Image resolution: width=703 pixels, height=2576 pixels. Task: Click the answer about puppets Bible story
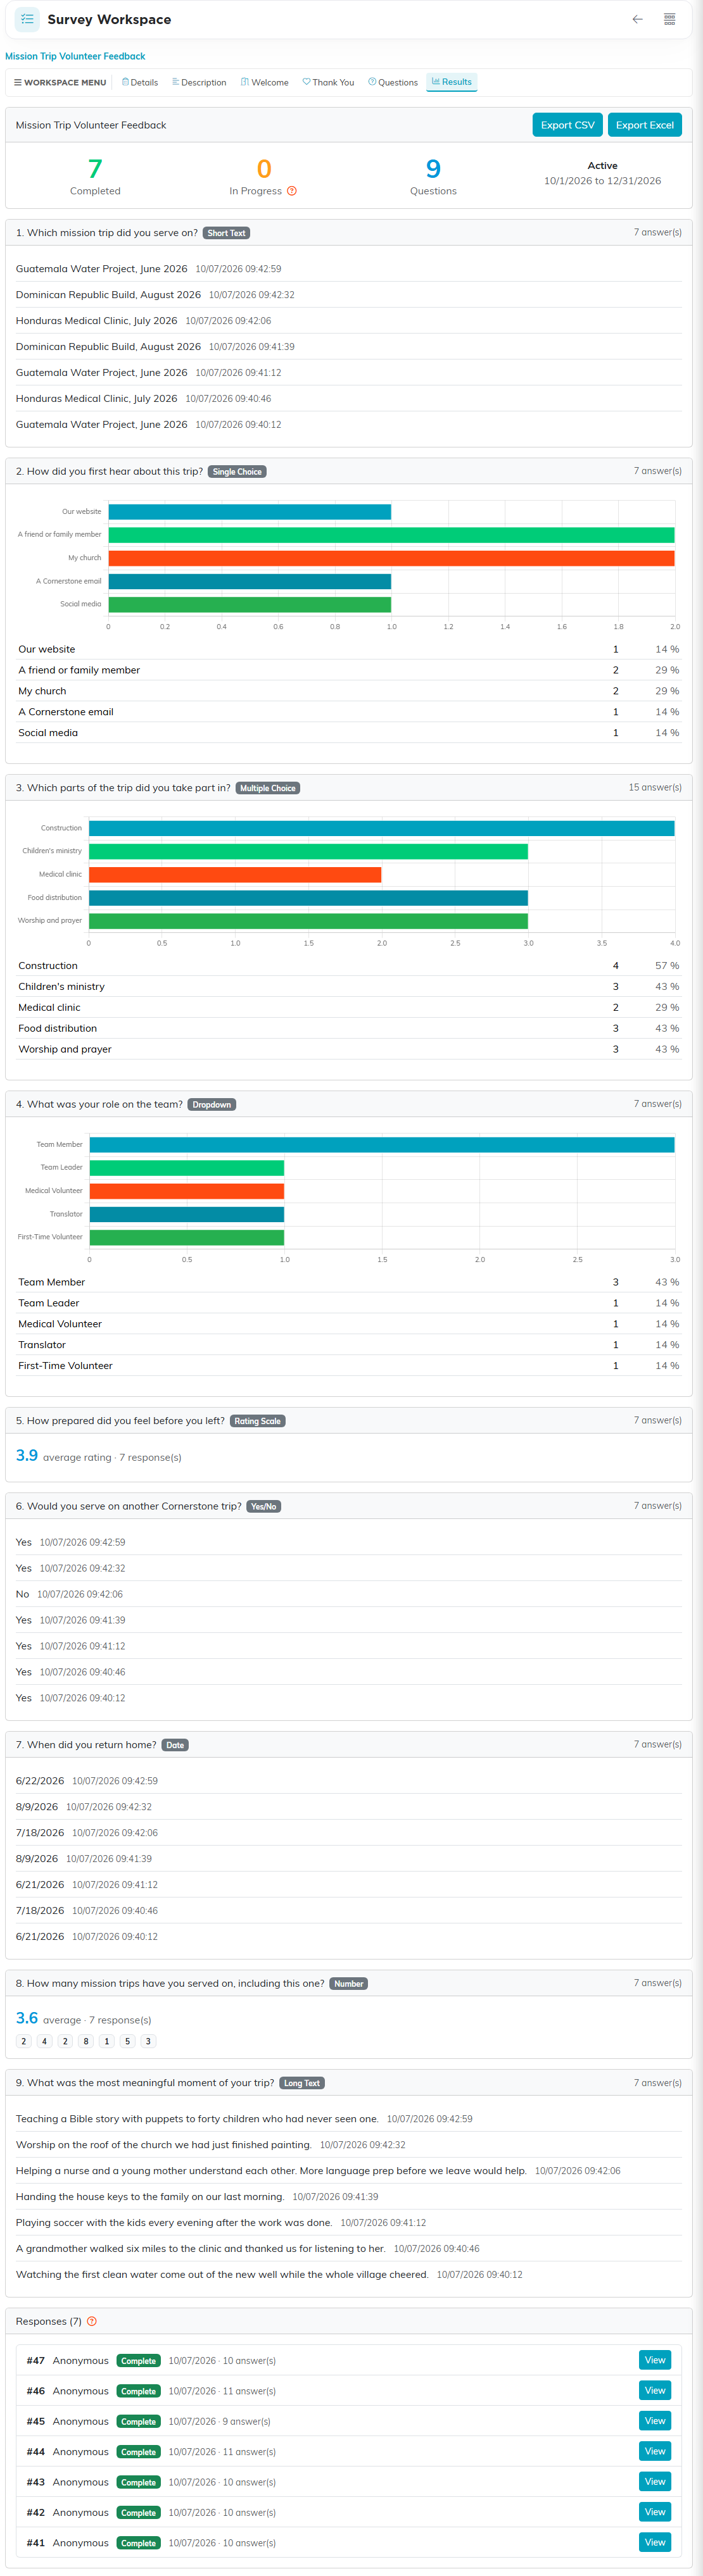pos(197,2119)
